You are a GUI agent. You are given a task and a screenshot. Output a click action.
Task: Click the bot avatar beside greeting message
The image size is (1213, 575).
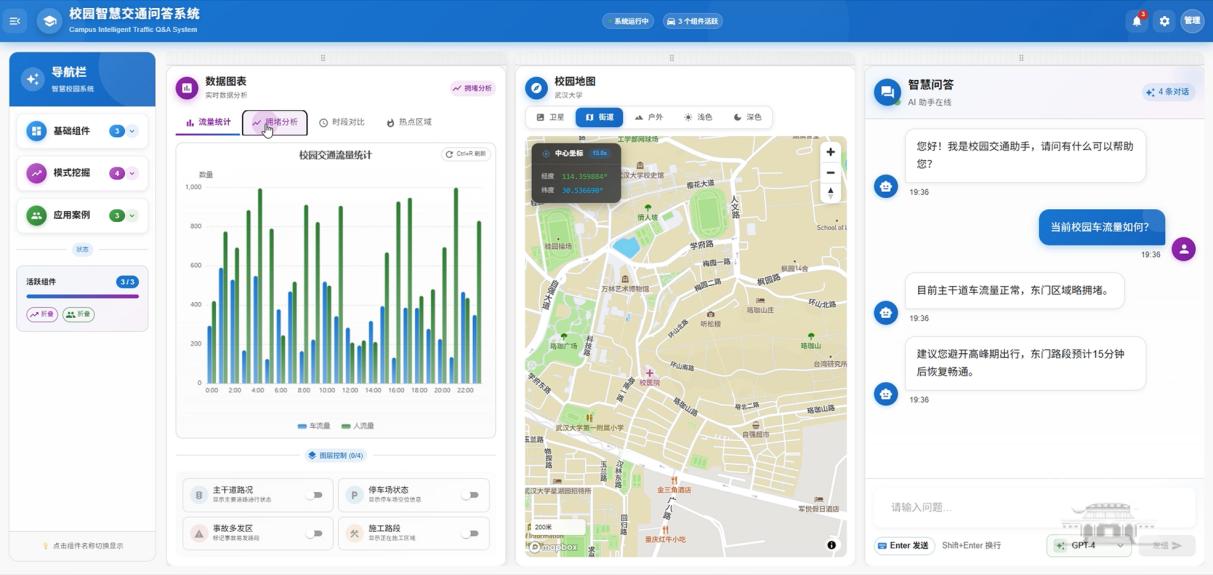point(886,186)
